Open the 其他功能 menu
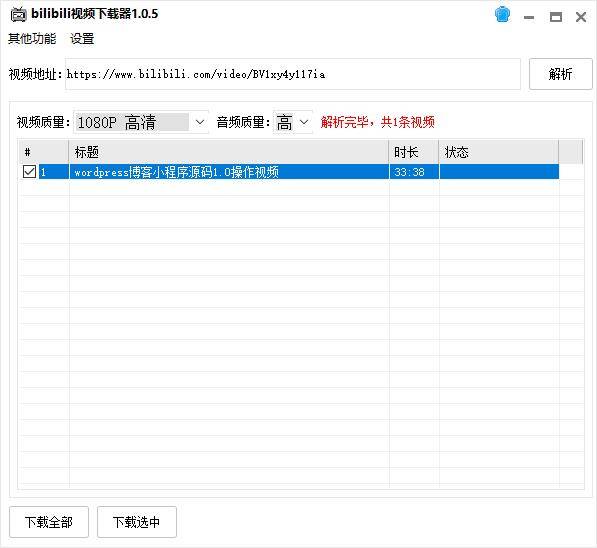Screen dimensions: 597x548 32,38
